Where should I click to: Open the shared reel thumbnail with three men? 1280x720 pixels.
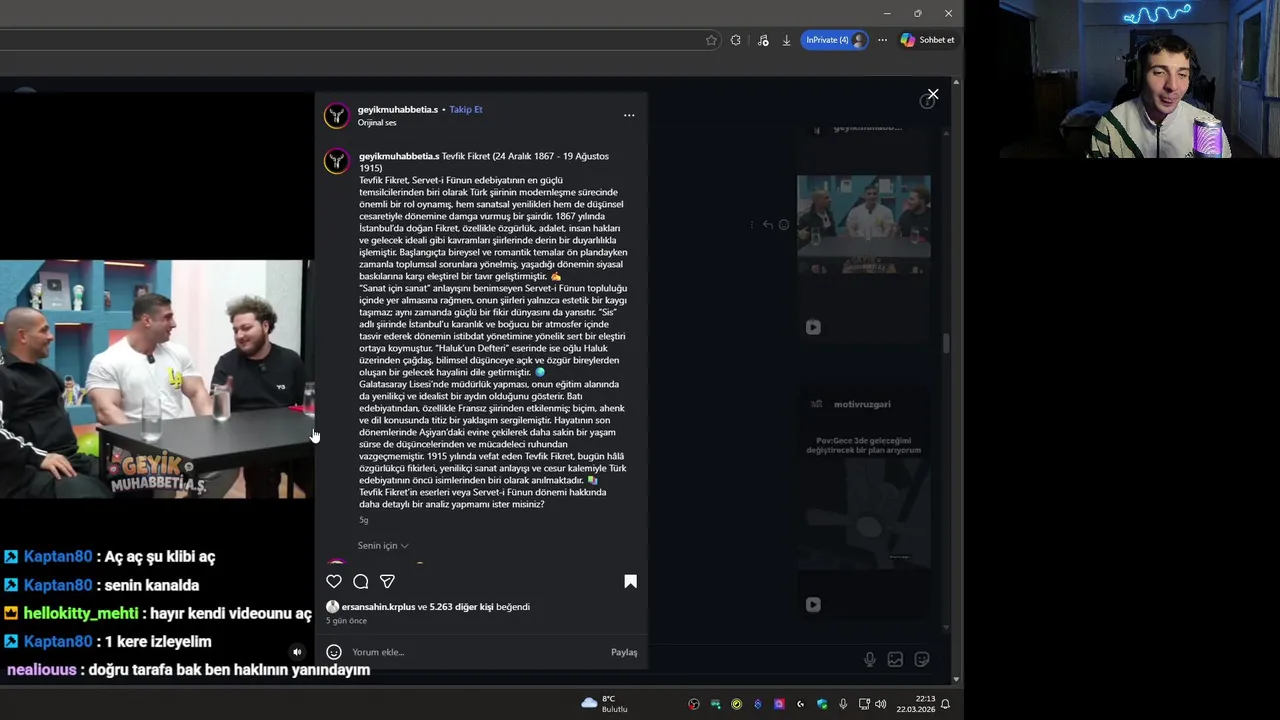863,225
